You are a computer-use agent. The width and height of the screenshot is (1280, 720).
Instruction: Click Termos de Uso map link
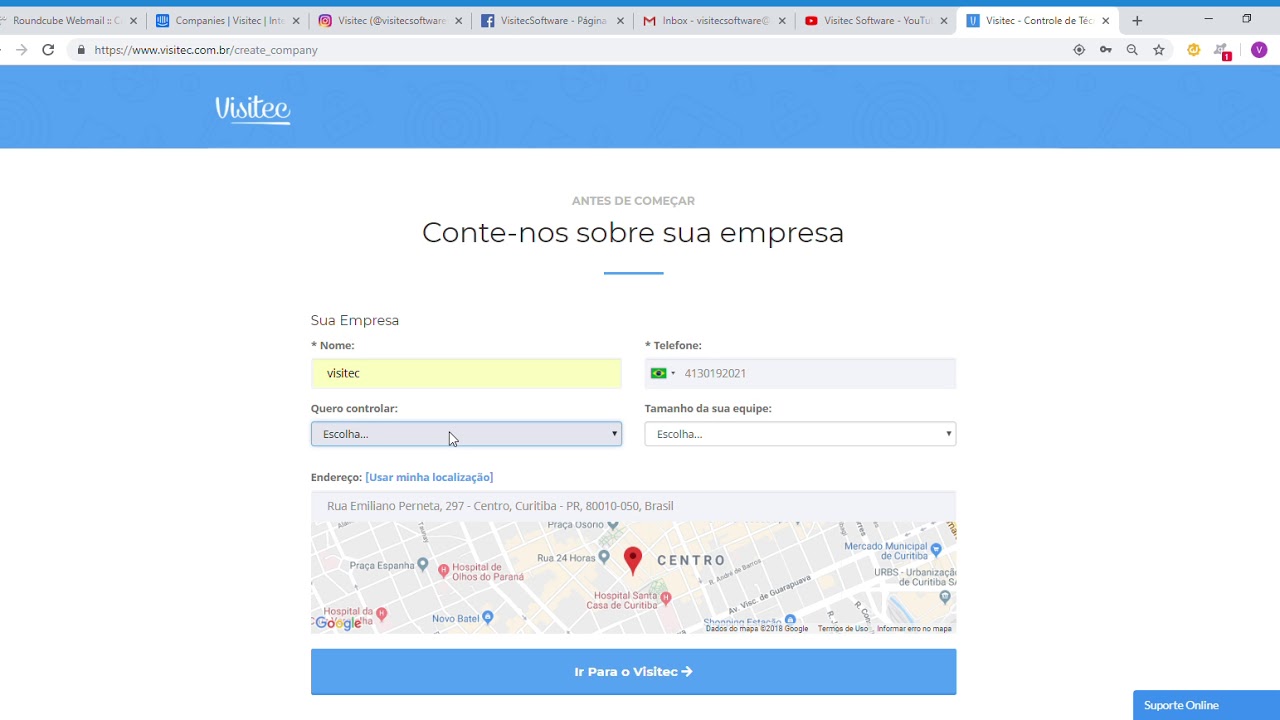tap(843, 629)
